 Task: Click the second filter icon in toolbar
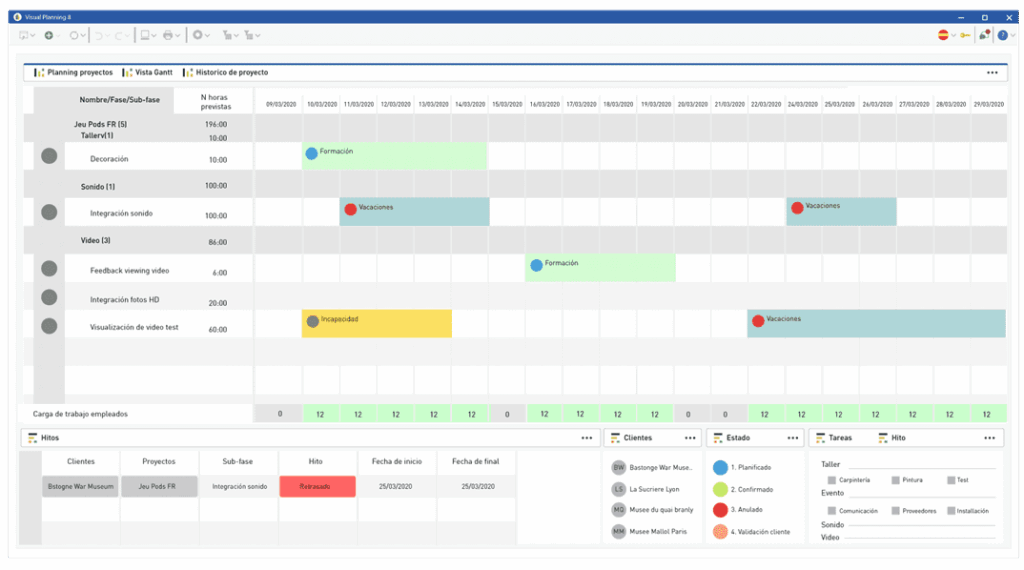(x=248, y=35)
